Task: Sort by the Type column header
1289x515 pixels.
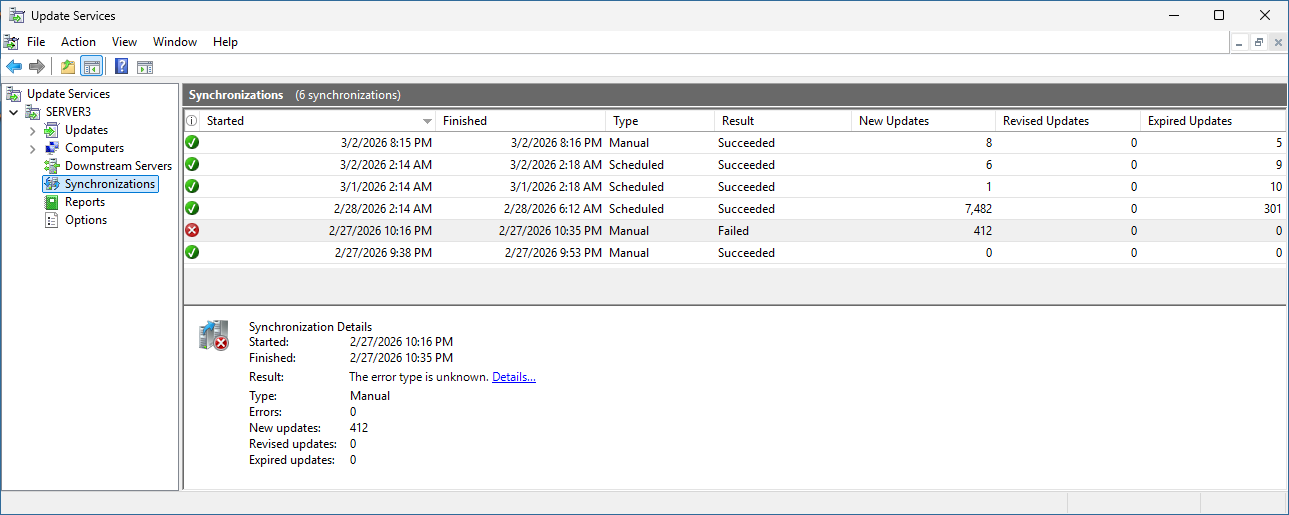Action: pyautogui.click(x=661, y=121)
